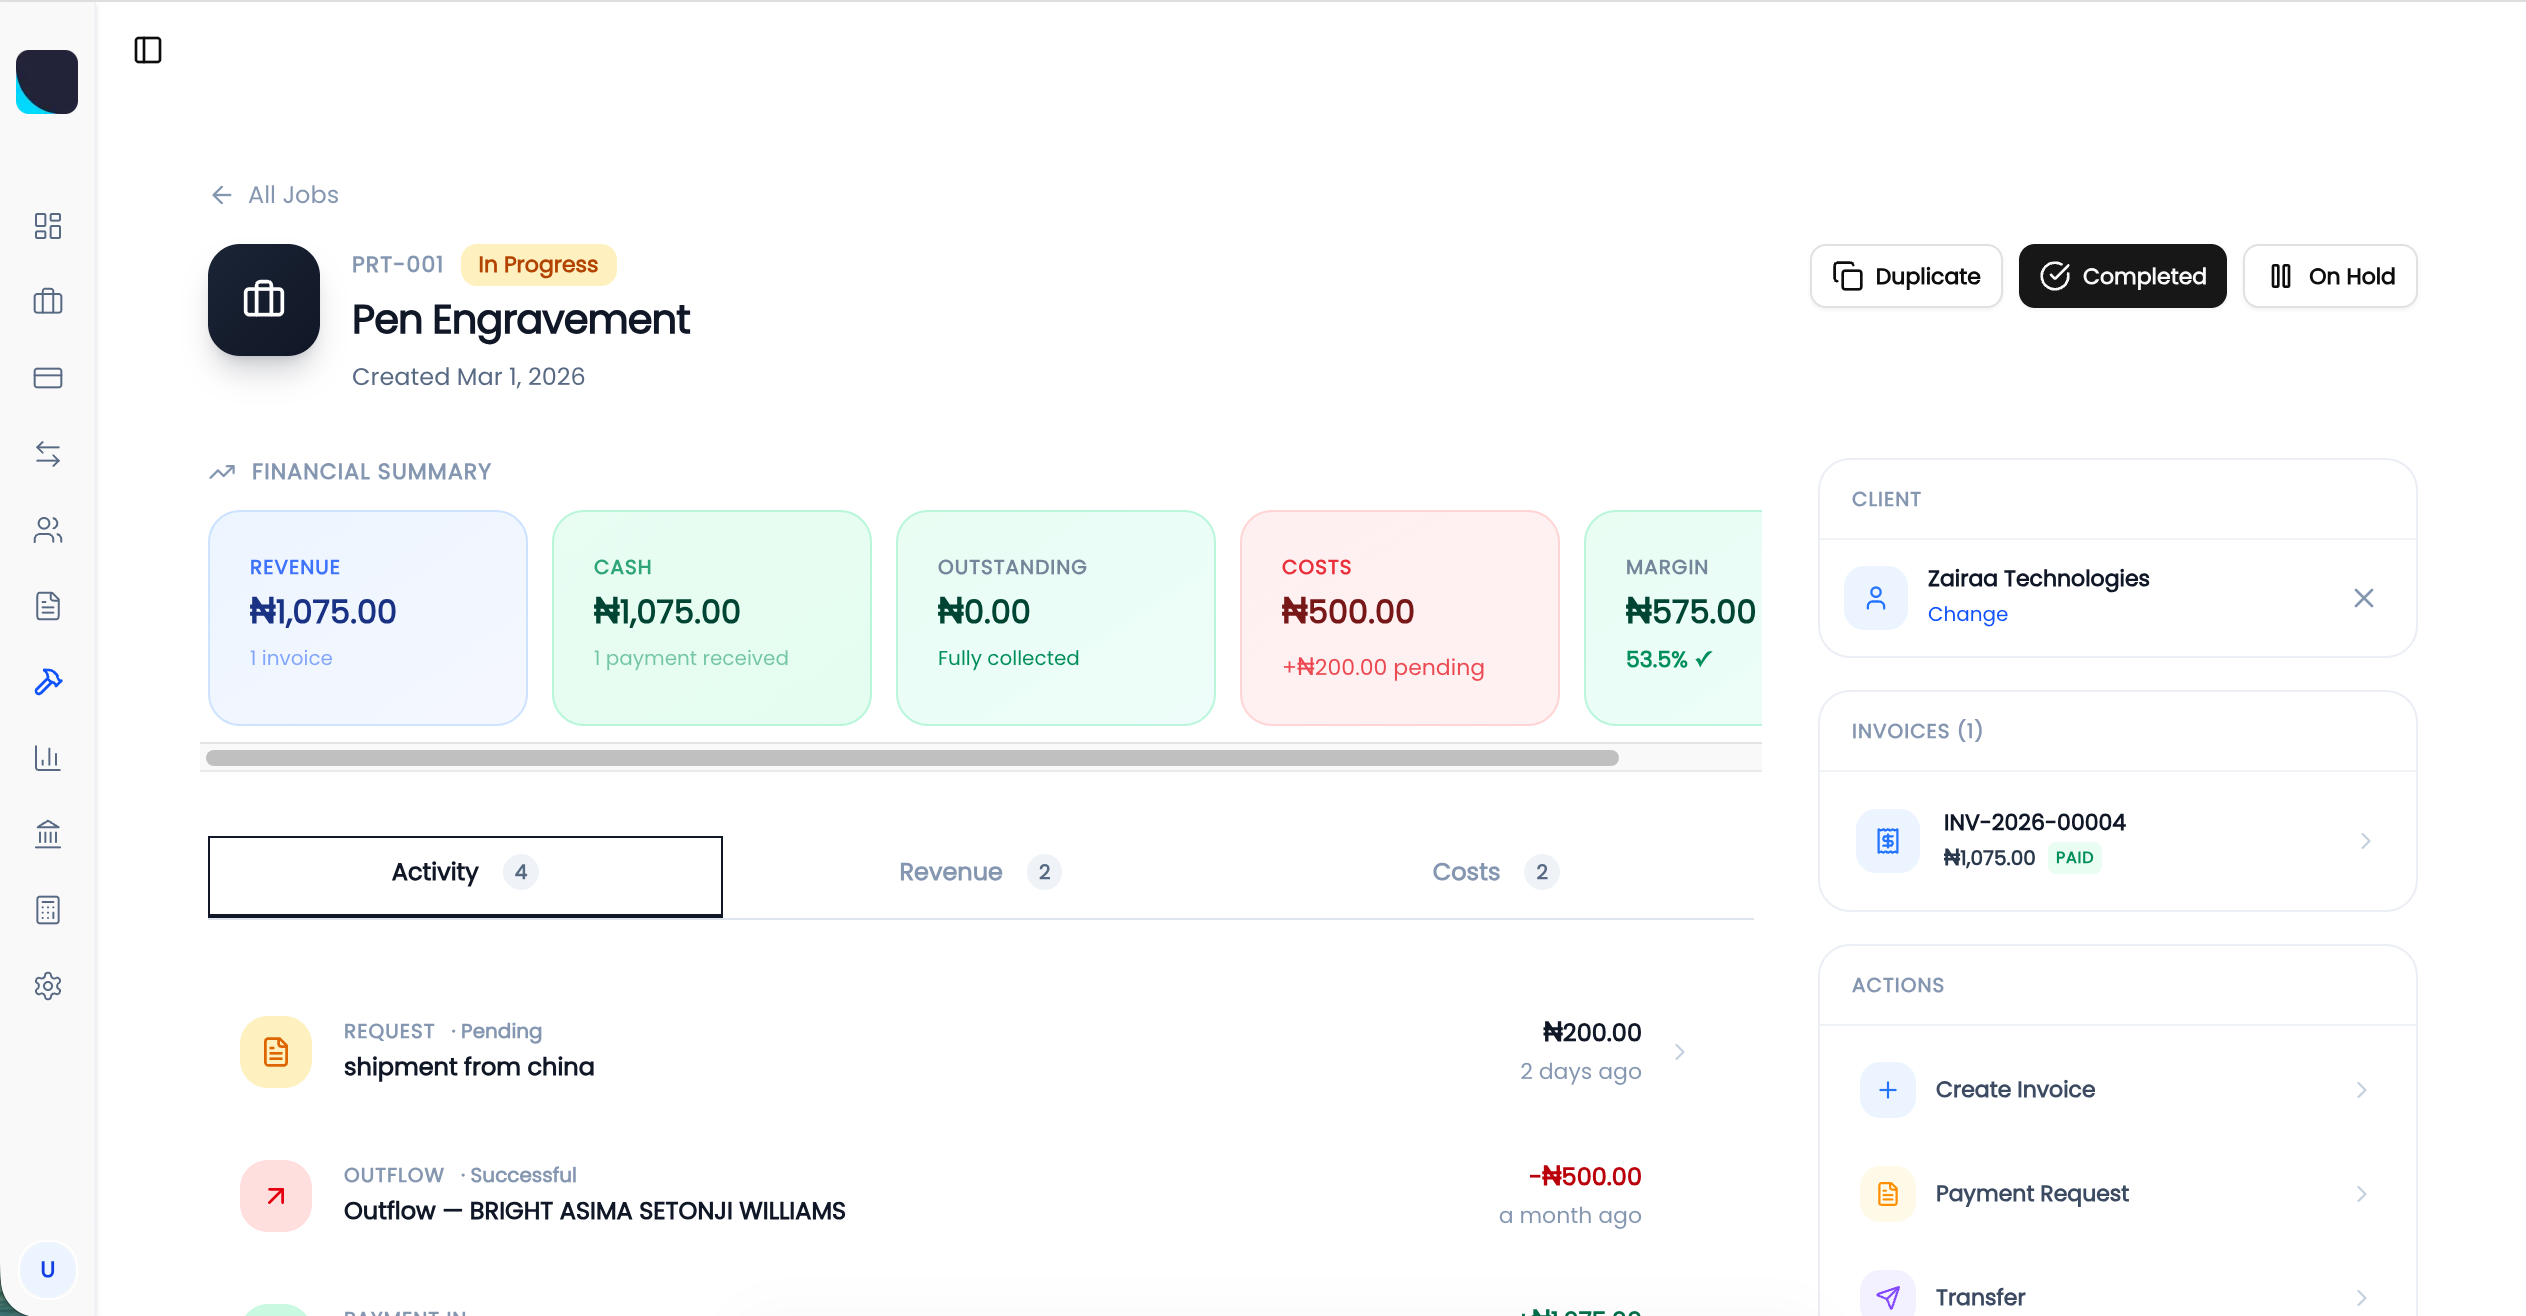Open the Cards payments icon in sidebar
This screenshot has height=1316, width=2526.
coord(48,378)
